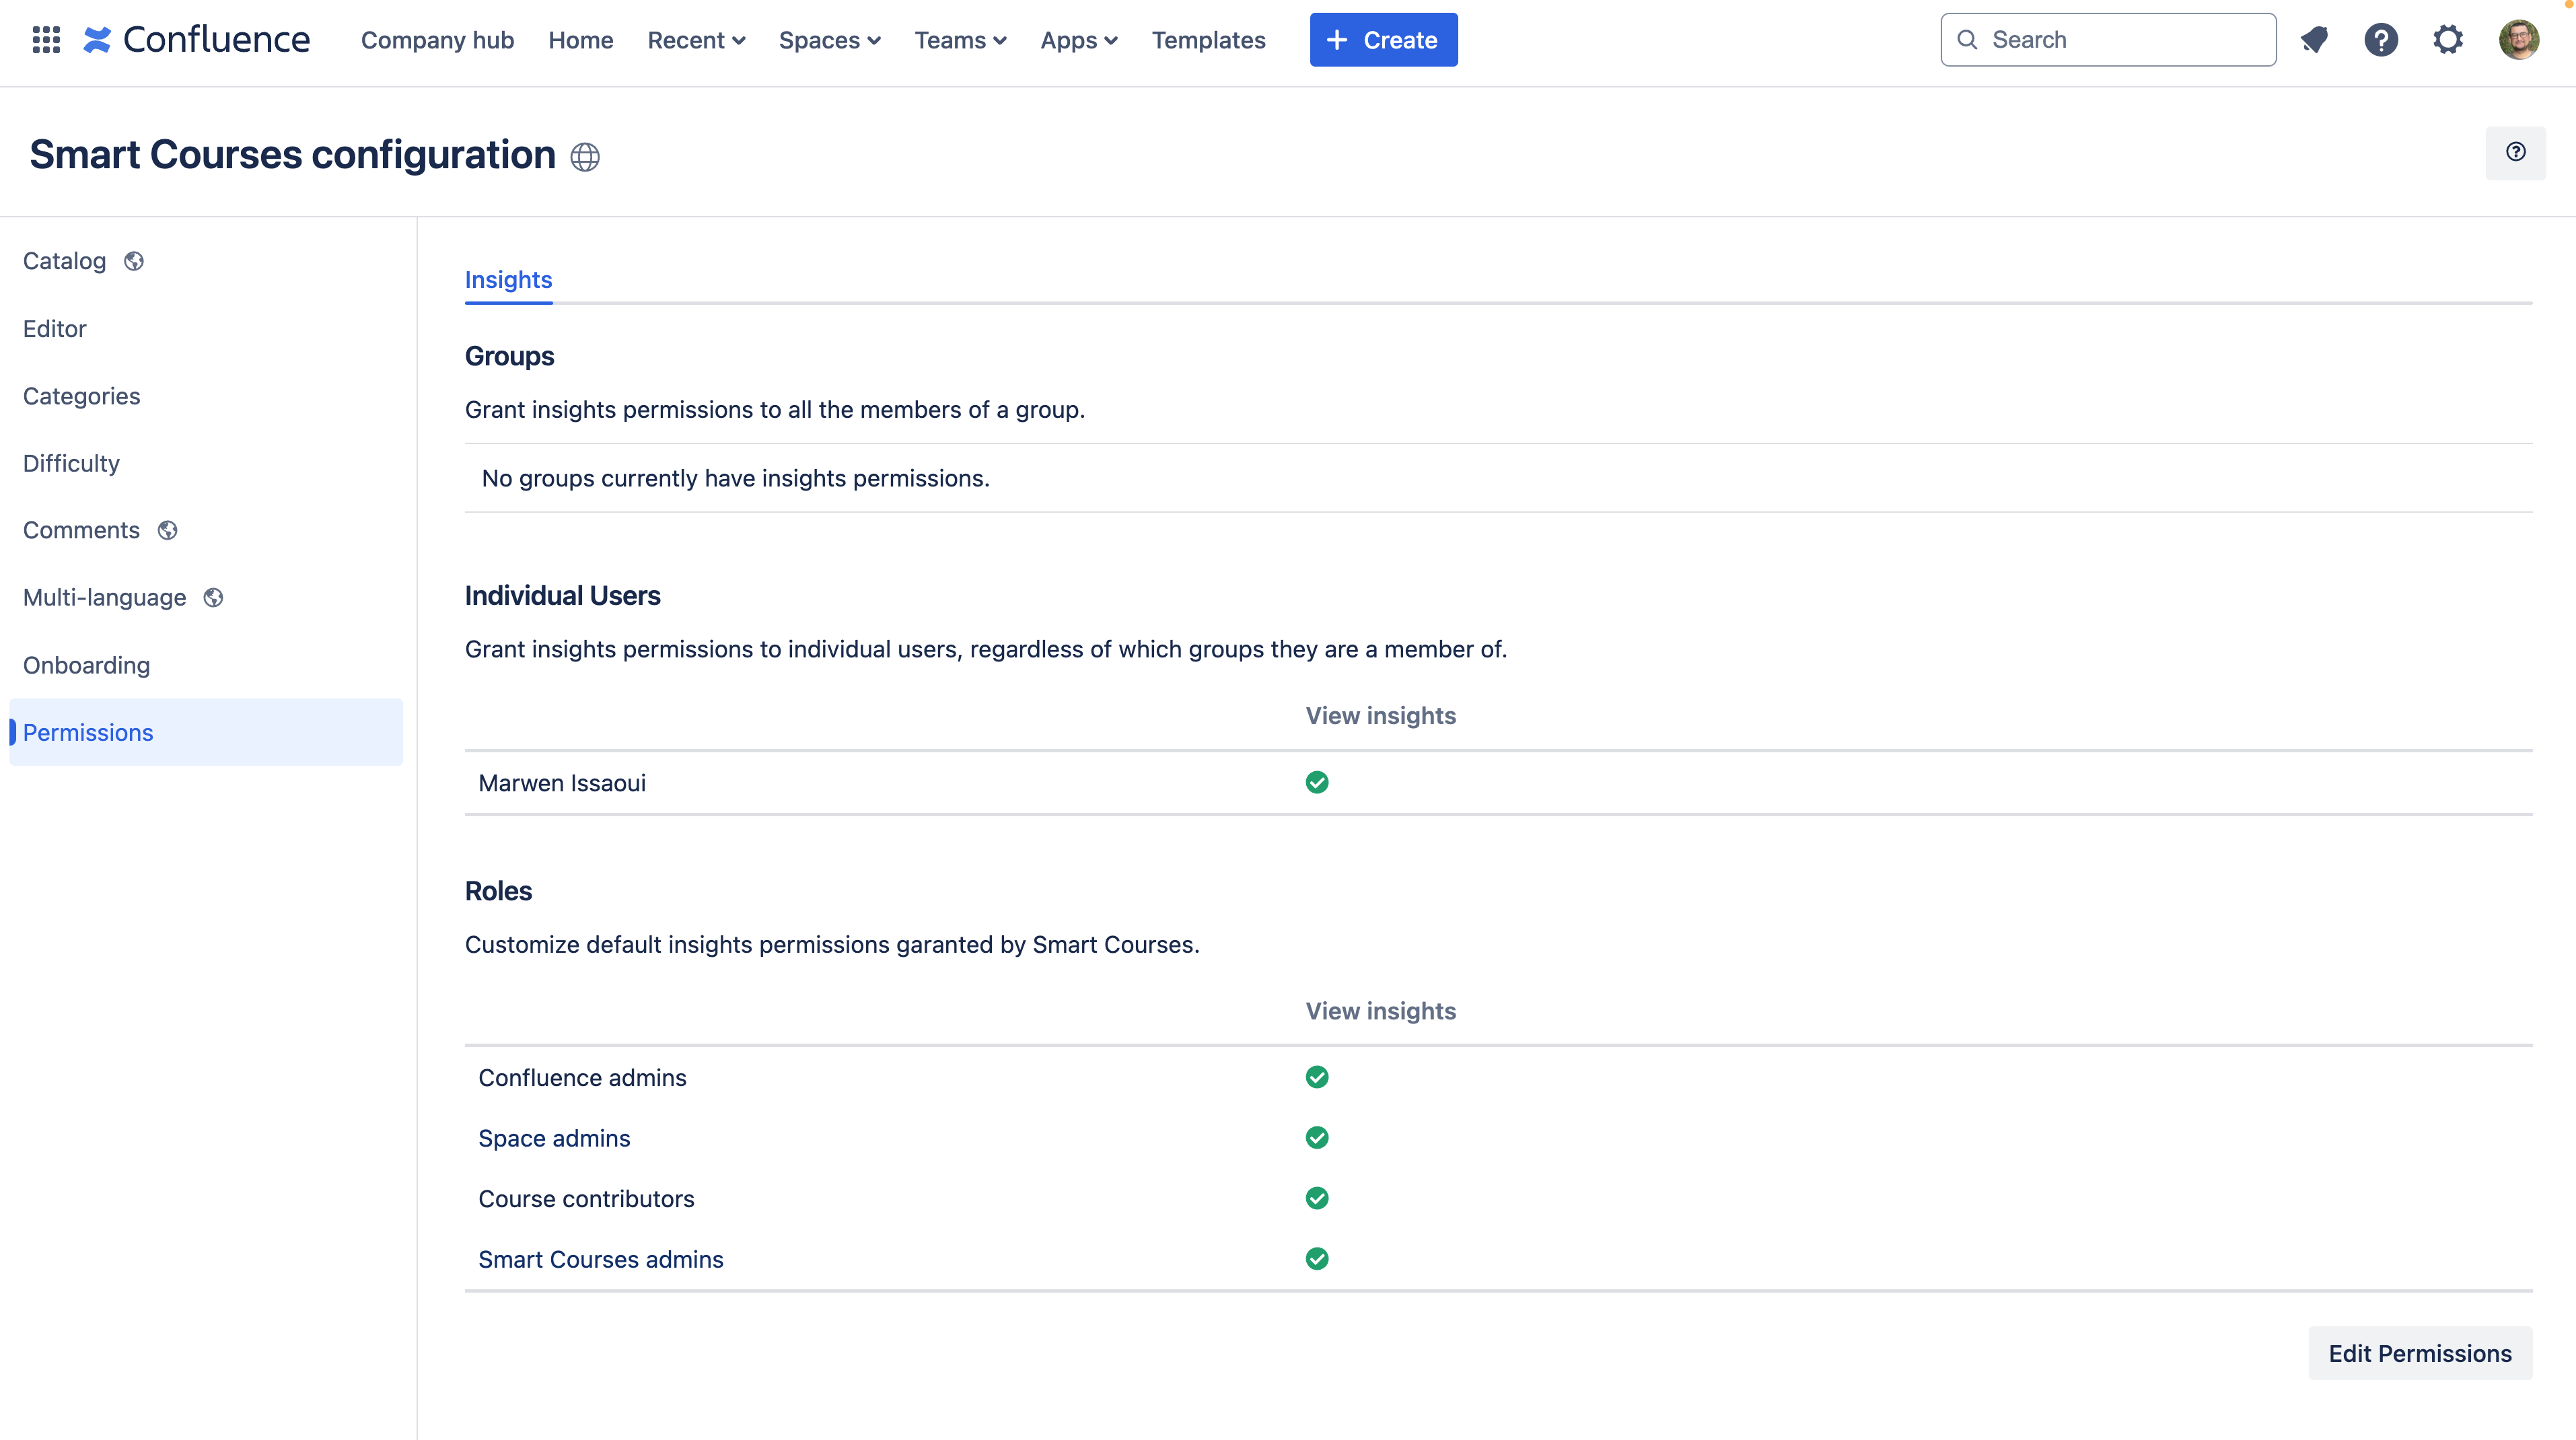The height and width of the screenshot is (1440, 2576).
Task: Click the Course contributors role name
Action: click(586, 1199)
